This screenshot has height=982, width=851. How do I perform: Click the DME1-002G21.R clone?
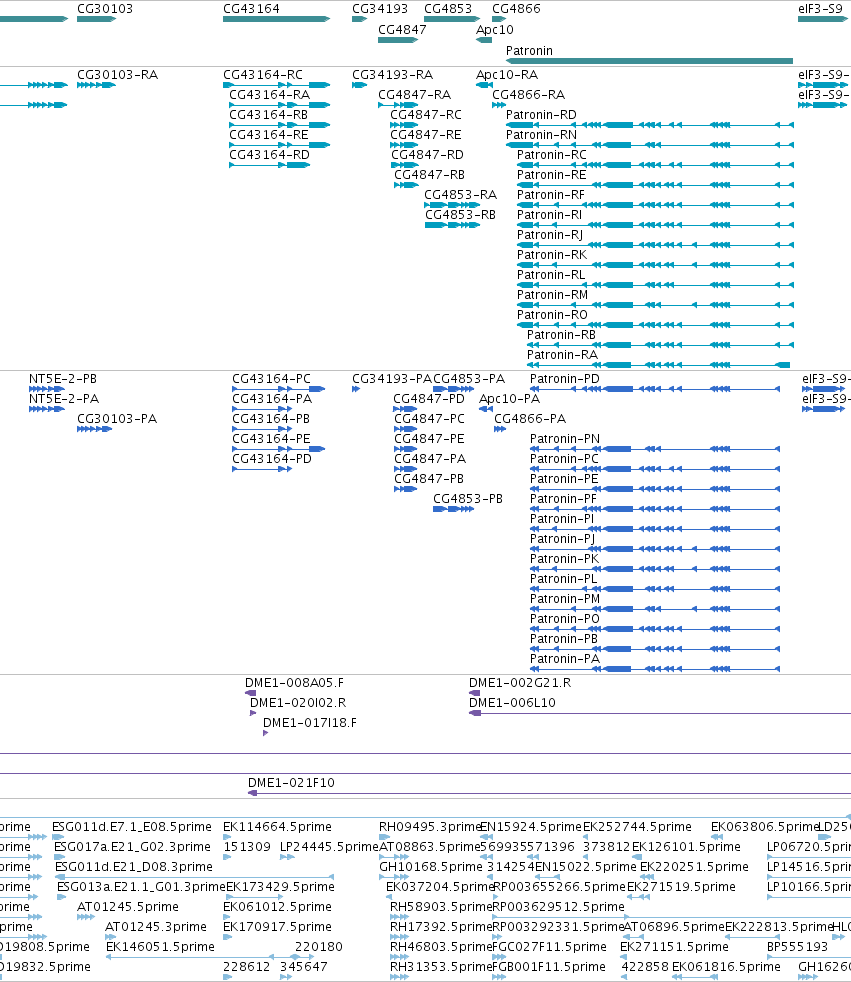pyautogui.click(x=474, y=693)
